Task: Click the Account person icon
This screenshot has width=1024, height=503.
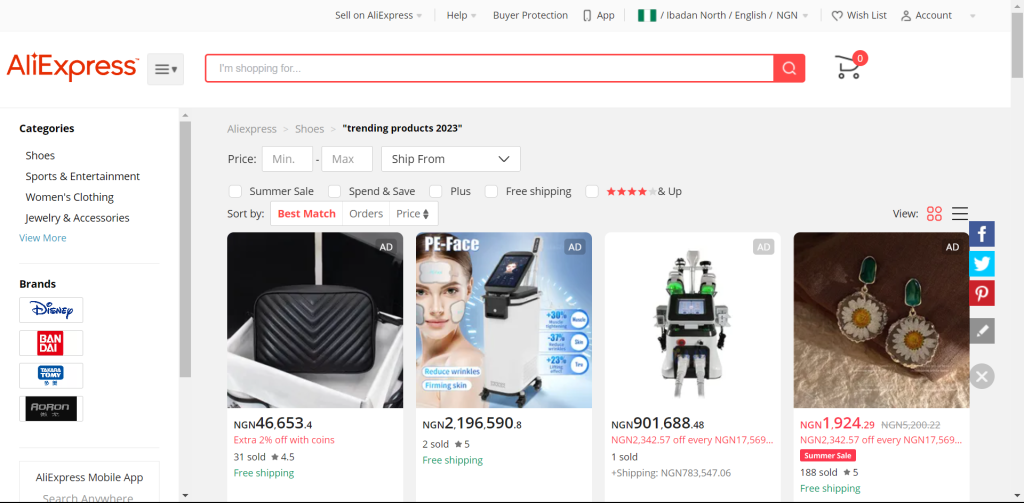Action: (x=906, y=16)
